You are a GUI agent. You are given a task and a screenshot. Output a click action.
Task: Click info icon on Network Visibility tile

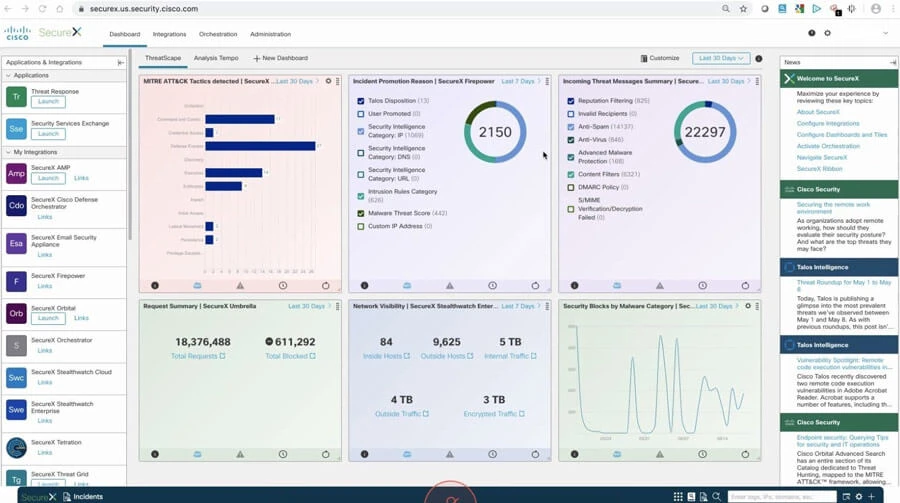click(x=364, y=454)
